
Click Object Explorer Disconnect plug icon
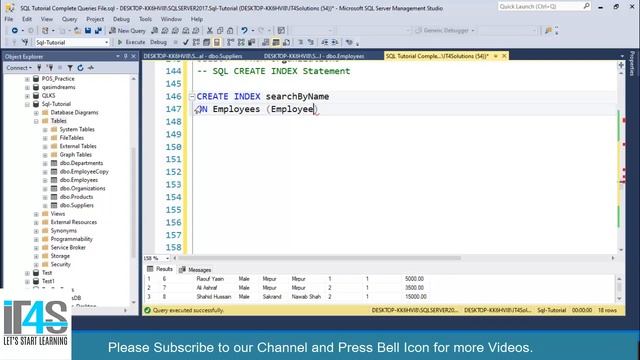(50, 68)
